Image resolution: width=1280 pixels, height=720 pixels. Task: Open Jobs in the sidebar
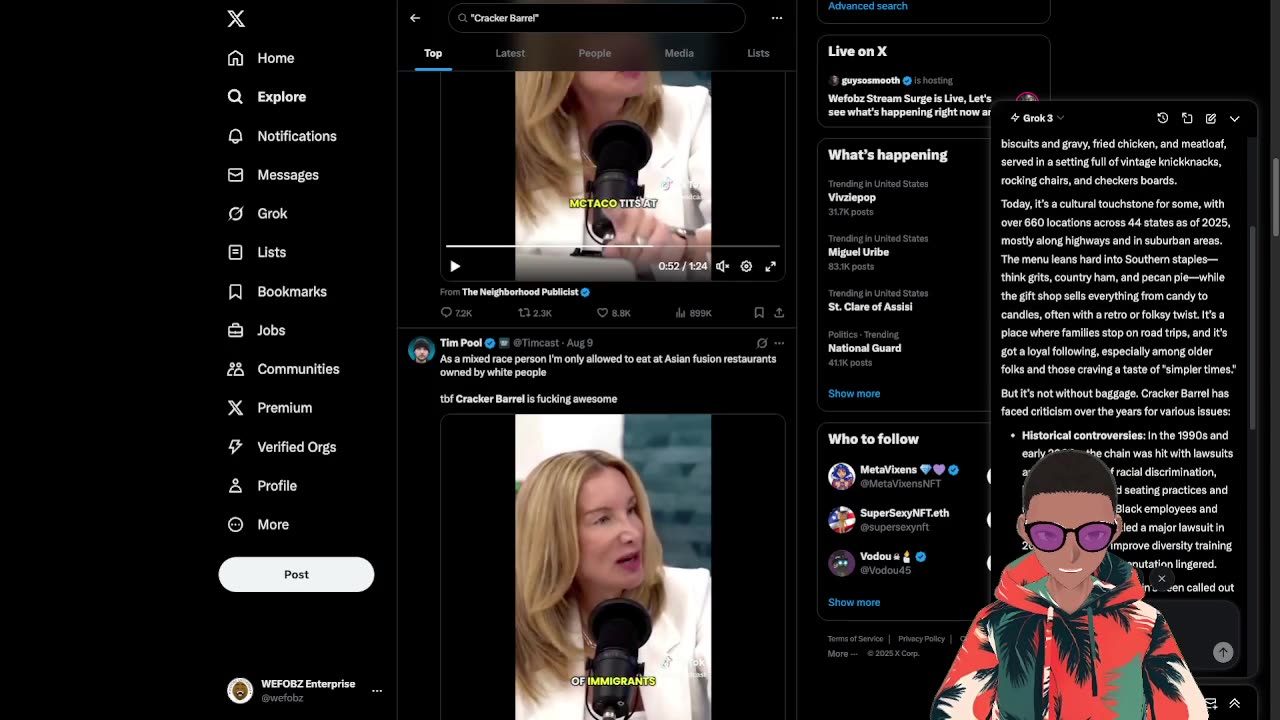pyautogui.click(x=256, y=330)
